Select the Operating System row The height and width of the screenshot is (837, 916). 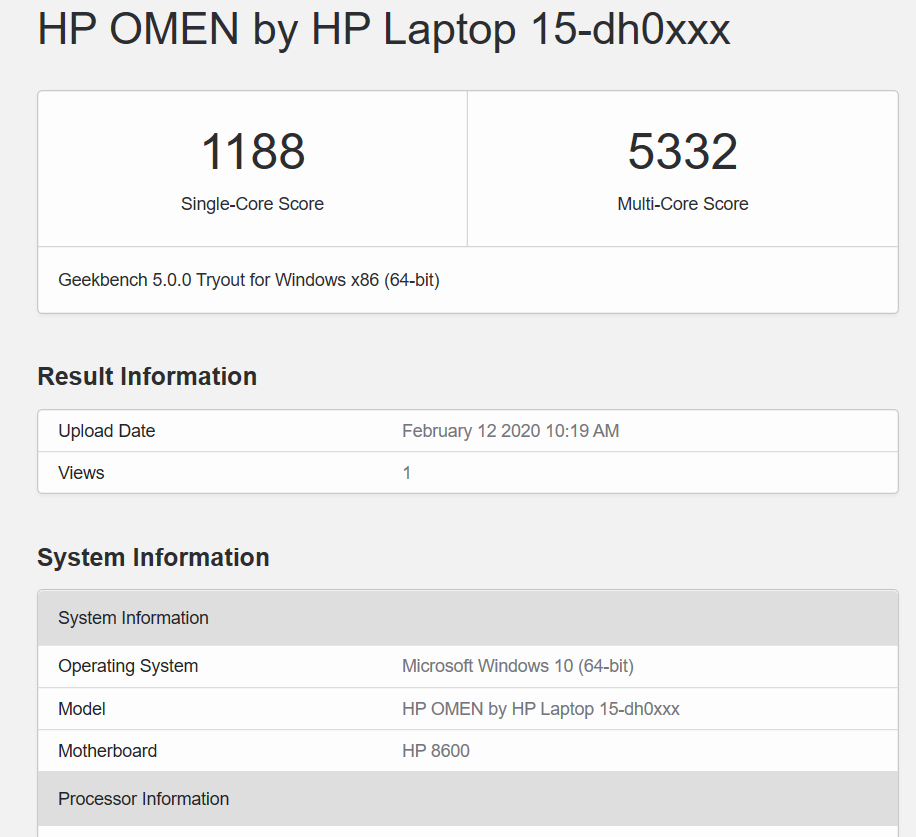467,666
